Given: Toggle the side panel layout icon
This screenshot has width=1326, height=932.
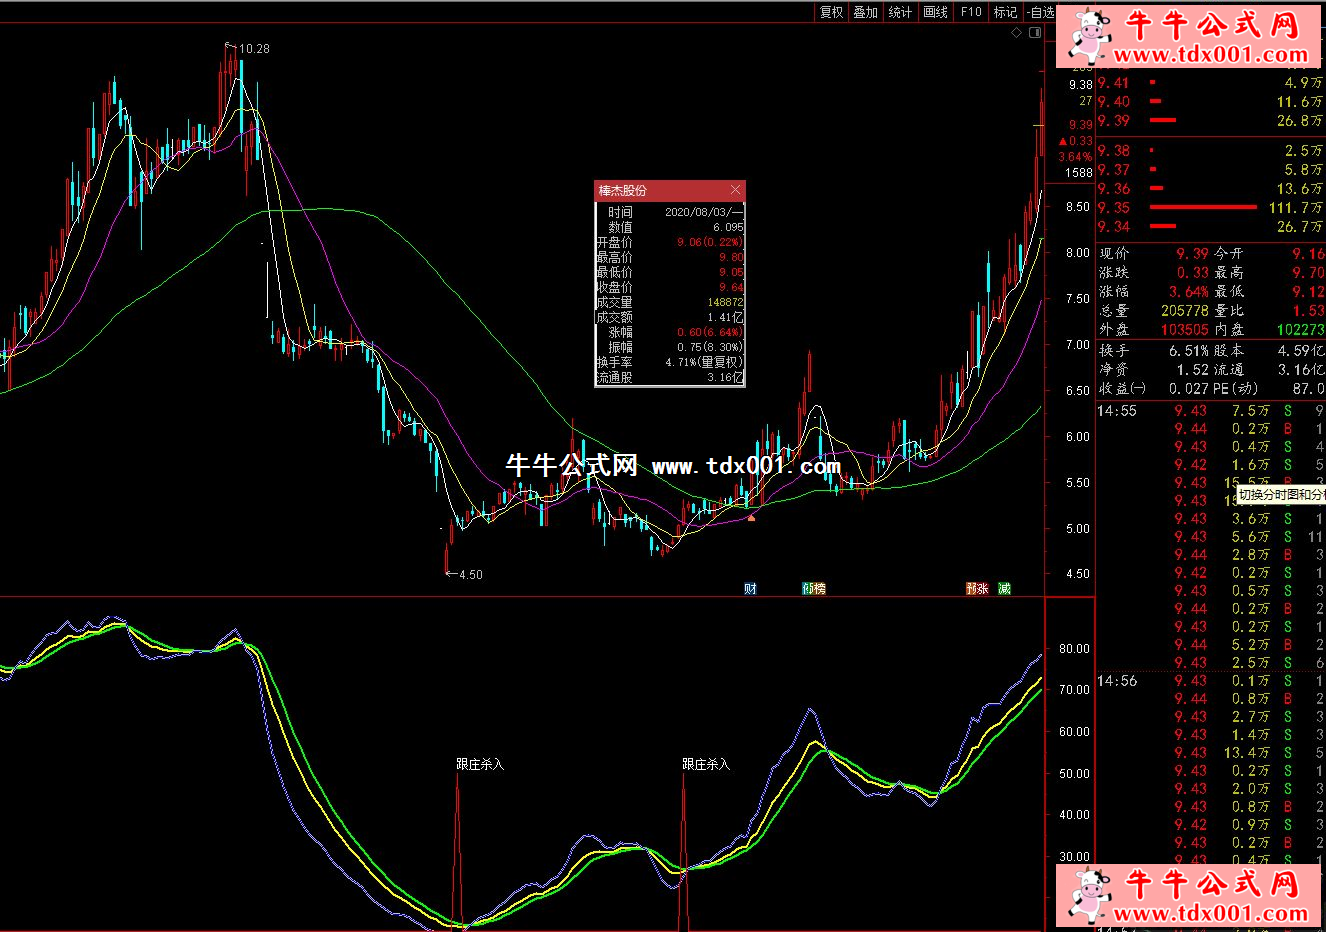Looking at the screenshot, I should click(x=1037, y=33).
